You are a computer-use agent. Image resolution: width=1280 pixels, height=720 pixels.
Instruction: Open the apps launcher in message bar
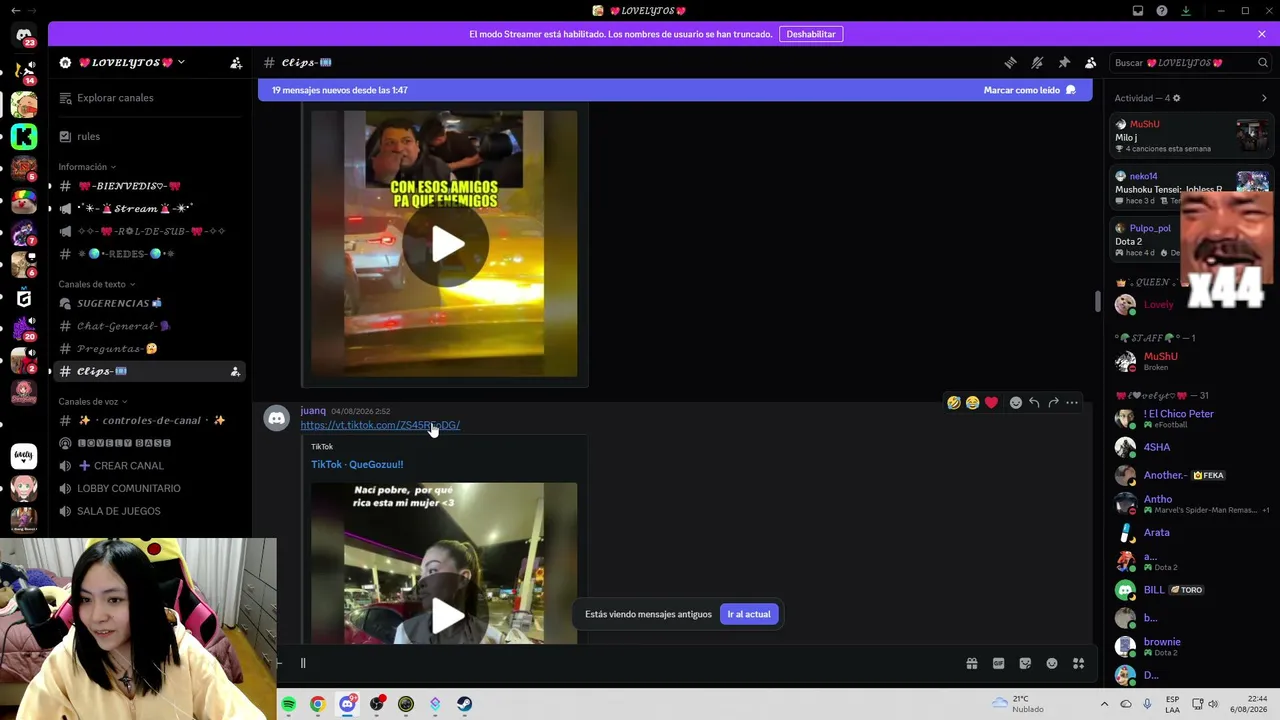(1078, 663)
